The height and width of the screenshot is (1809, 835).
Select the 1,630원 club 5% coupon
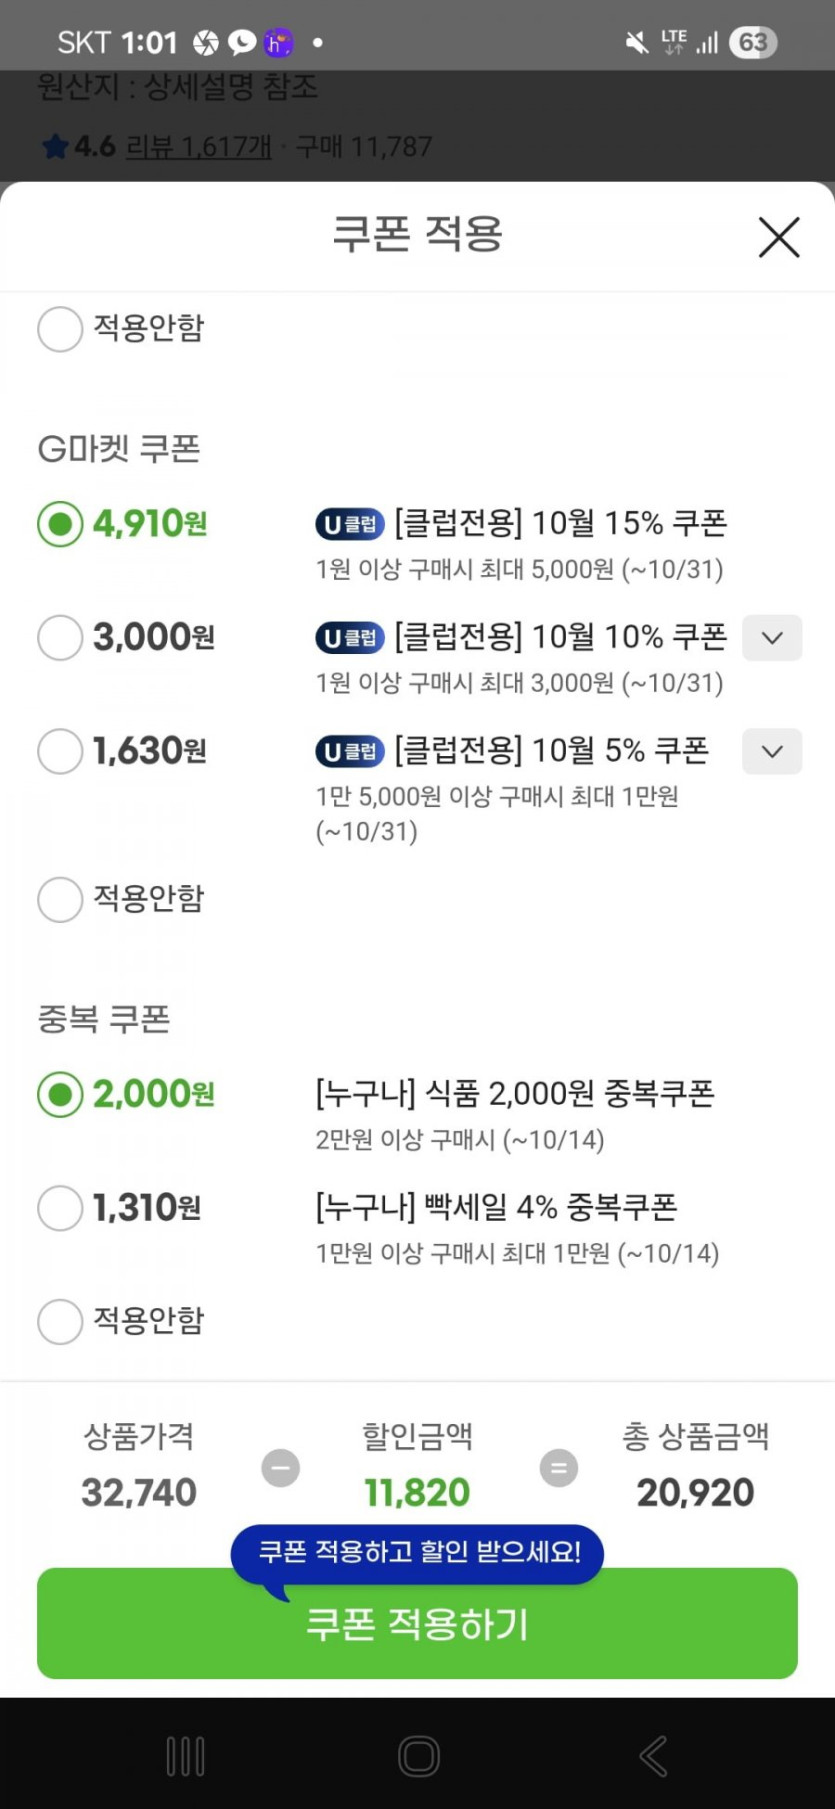(x=60, y=752)
